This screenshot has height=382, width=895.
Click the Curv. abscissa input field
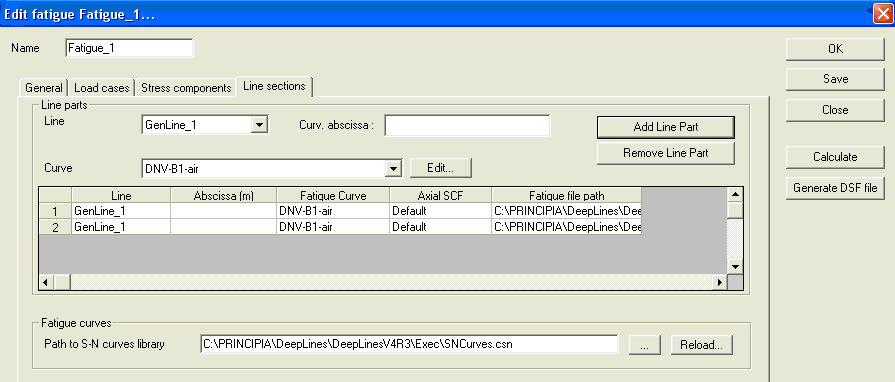click(x=467, y=126)
